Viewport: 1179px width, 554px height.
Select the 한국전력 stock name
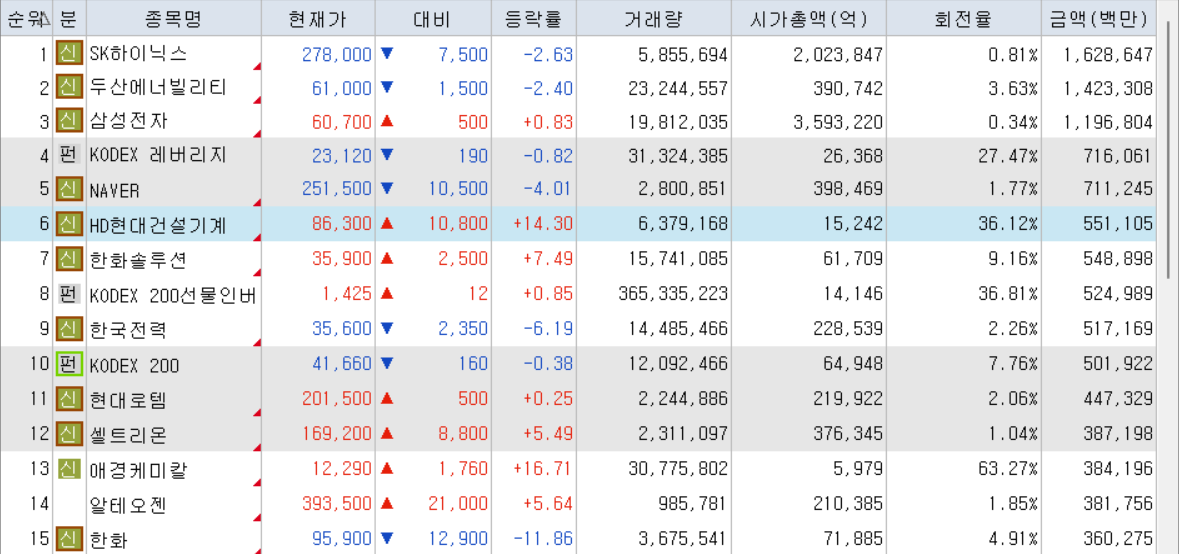pyautogui.click(x=129, y=328)
